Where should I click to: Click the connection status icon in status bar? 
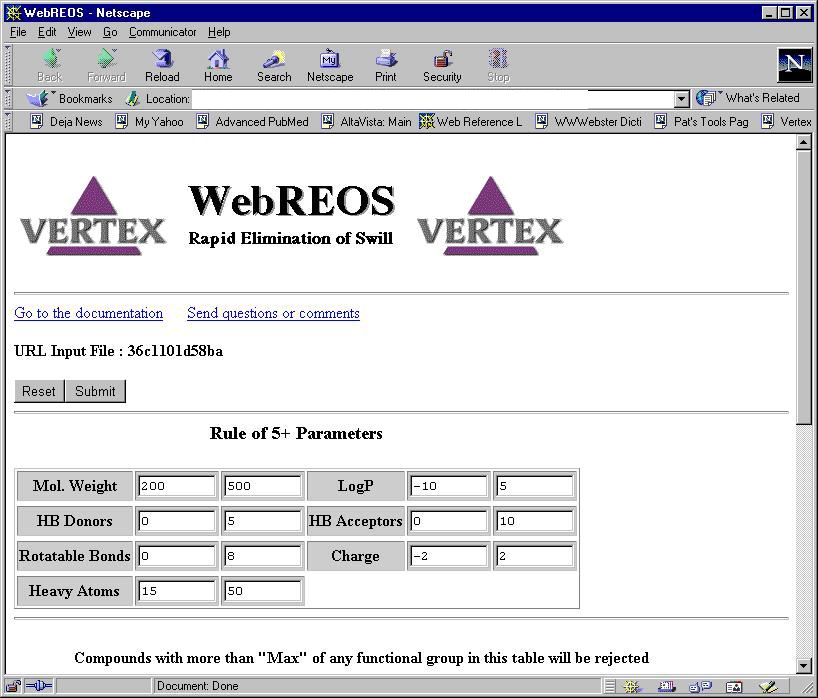pos(39,685)
